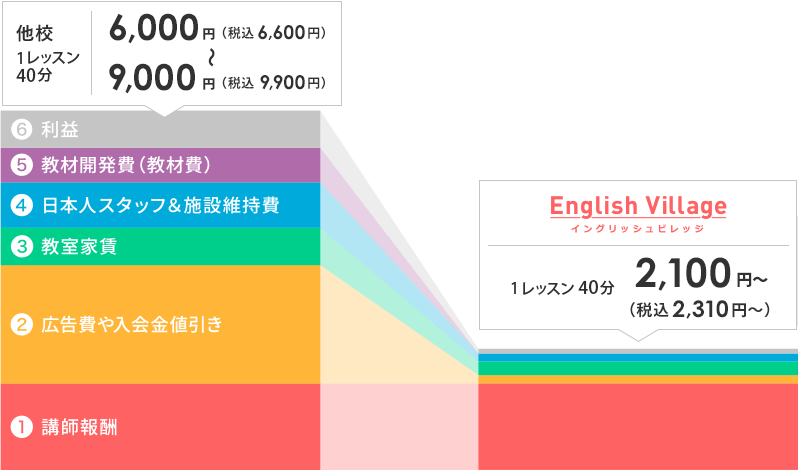The height and width of the screenshot is (470, 798).
Task: Select the 教室家賃 label
Action: (x=79, y=246)
